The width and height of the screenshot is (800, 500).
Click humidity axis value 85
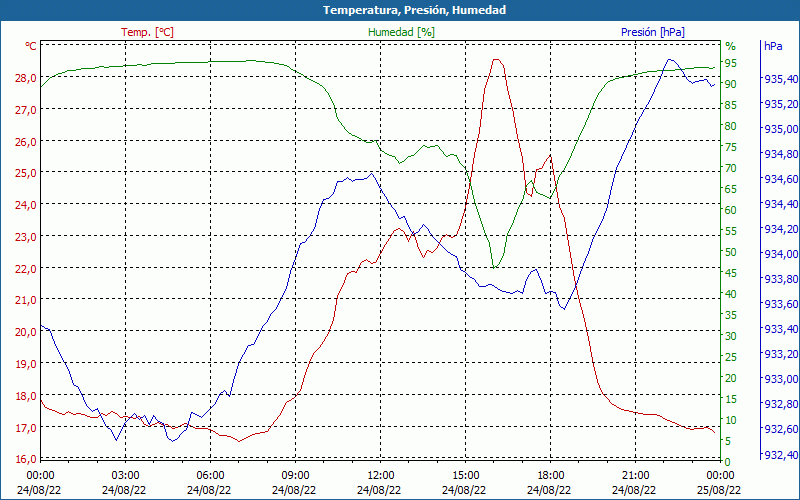pos(731,105)
